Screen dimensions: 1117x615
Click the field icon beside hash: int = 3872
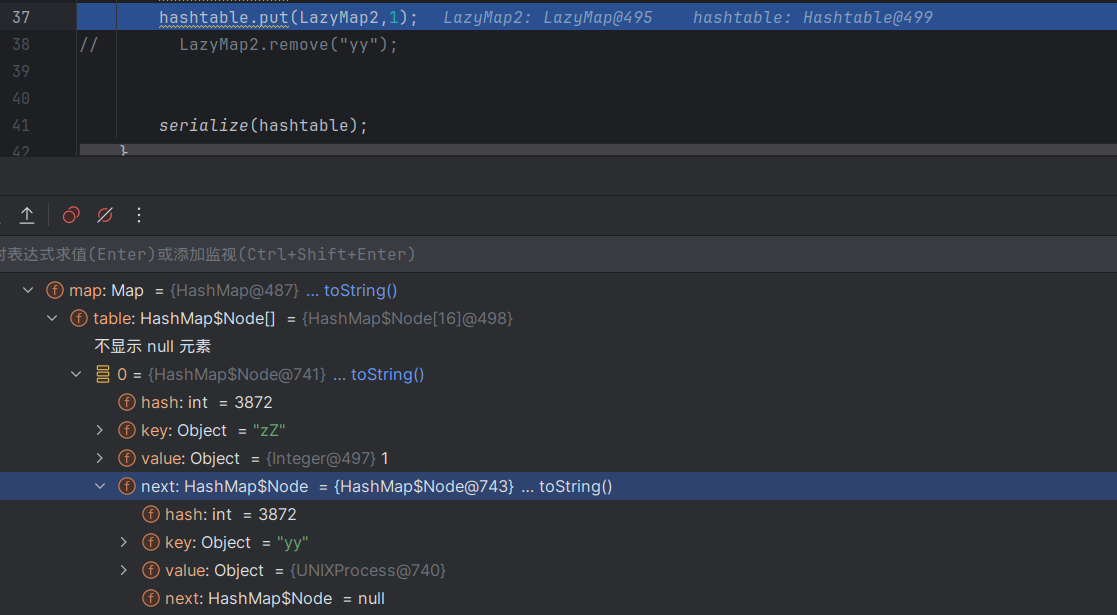tap(127, 402)
